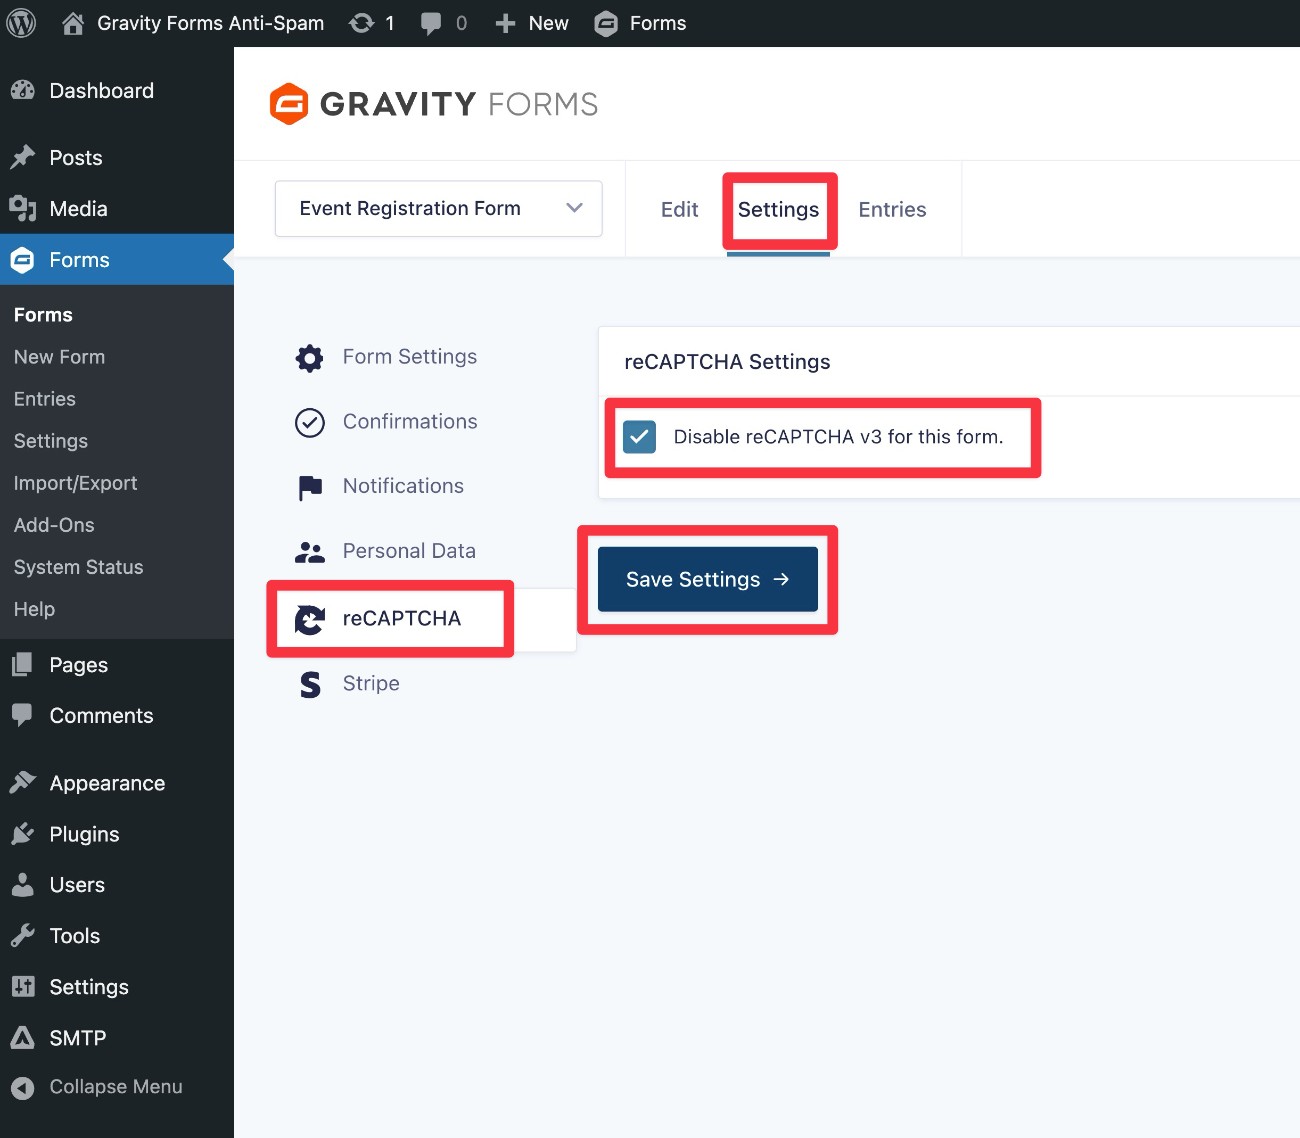This screenshot has height=1138, width=1300.
Task: Select the Form Settings gear icon
Action: [309, 357]
